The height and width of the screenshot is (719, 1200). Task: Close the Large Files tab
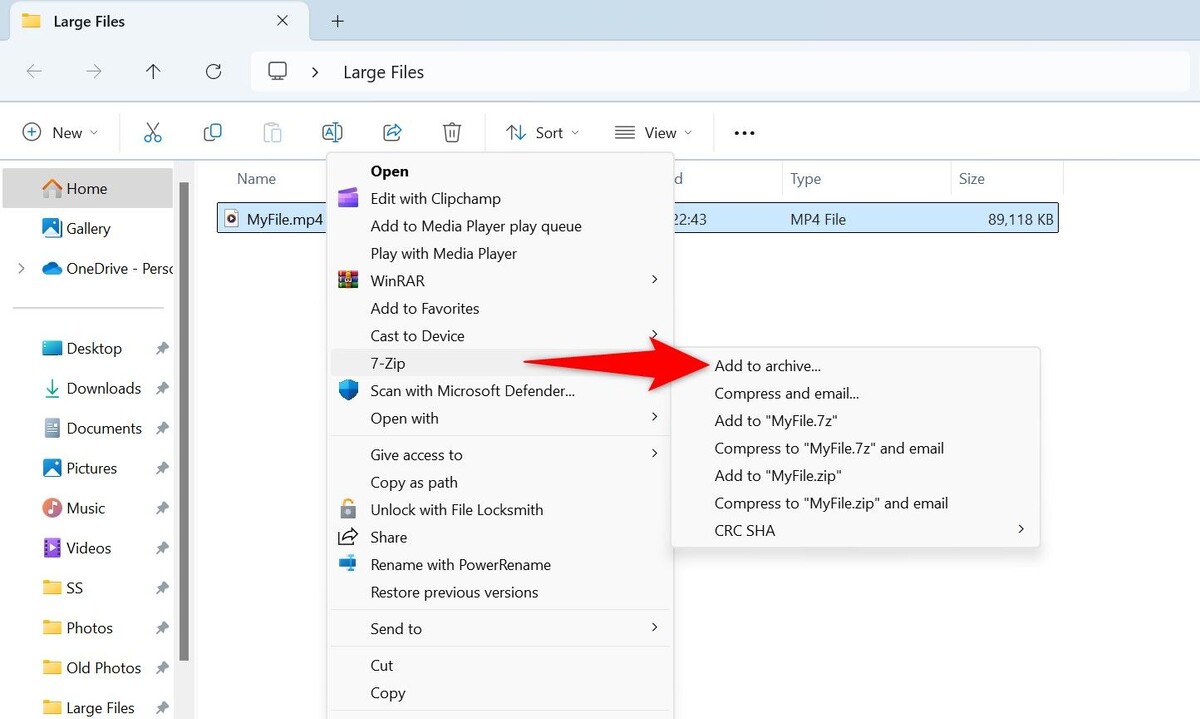(283, 20)
